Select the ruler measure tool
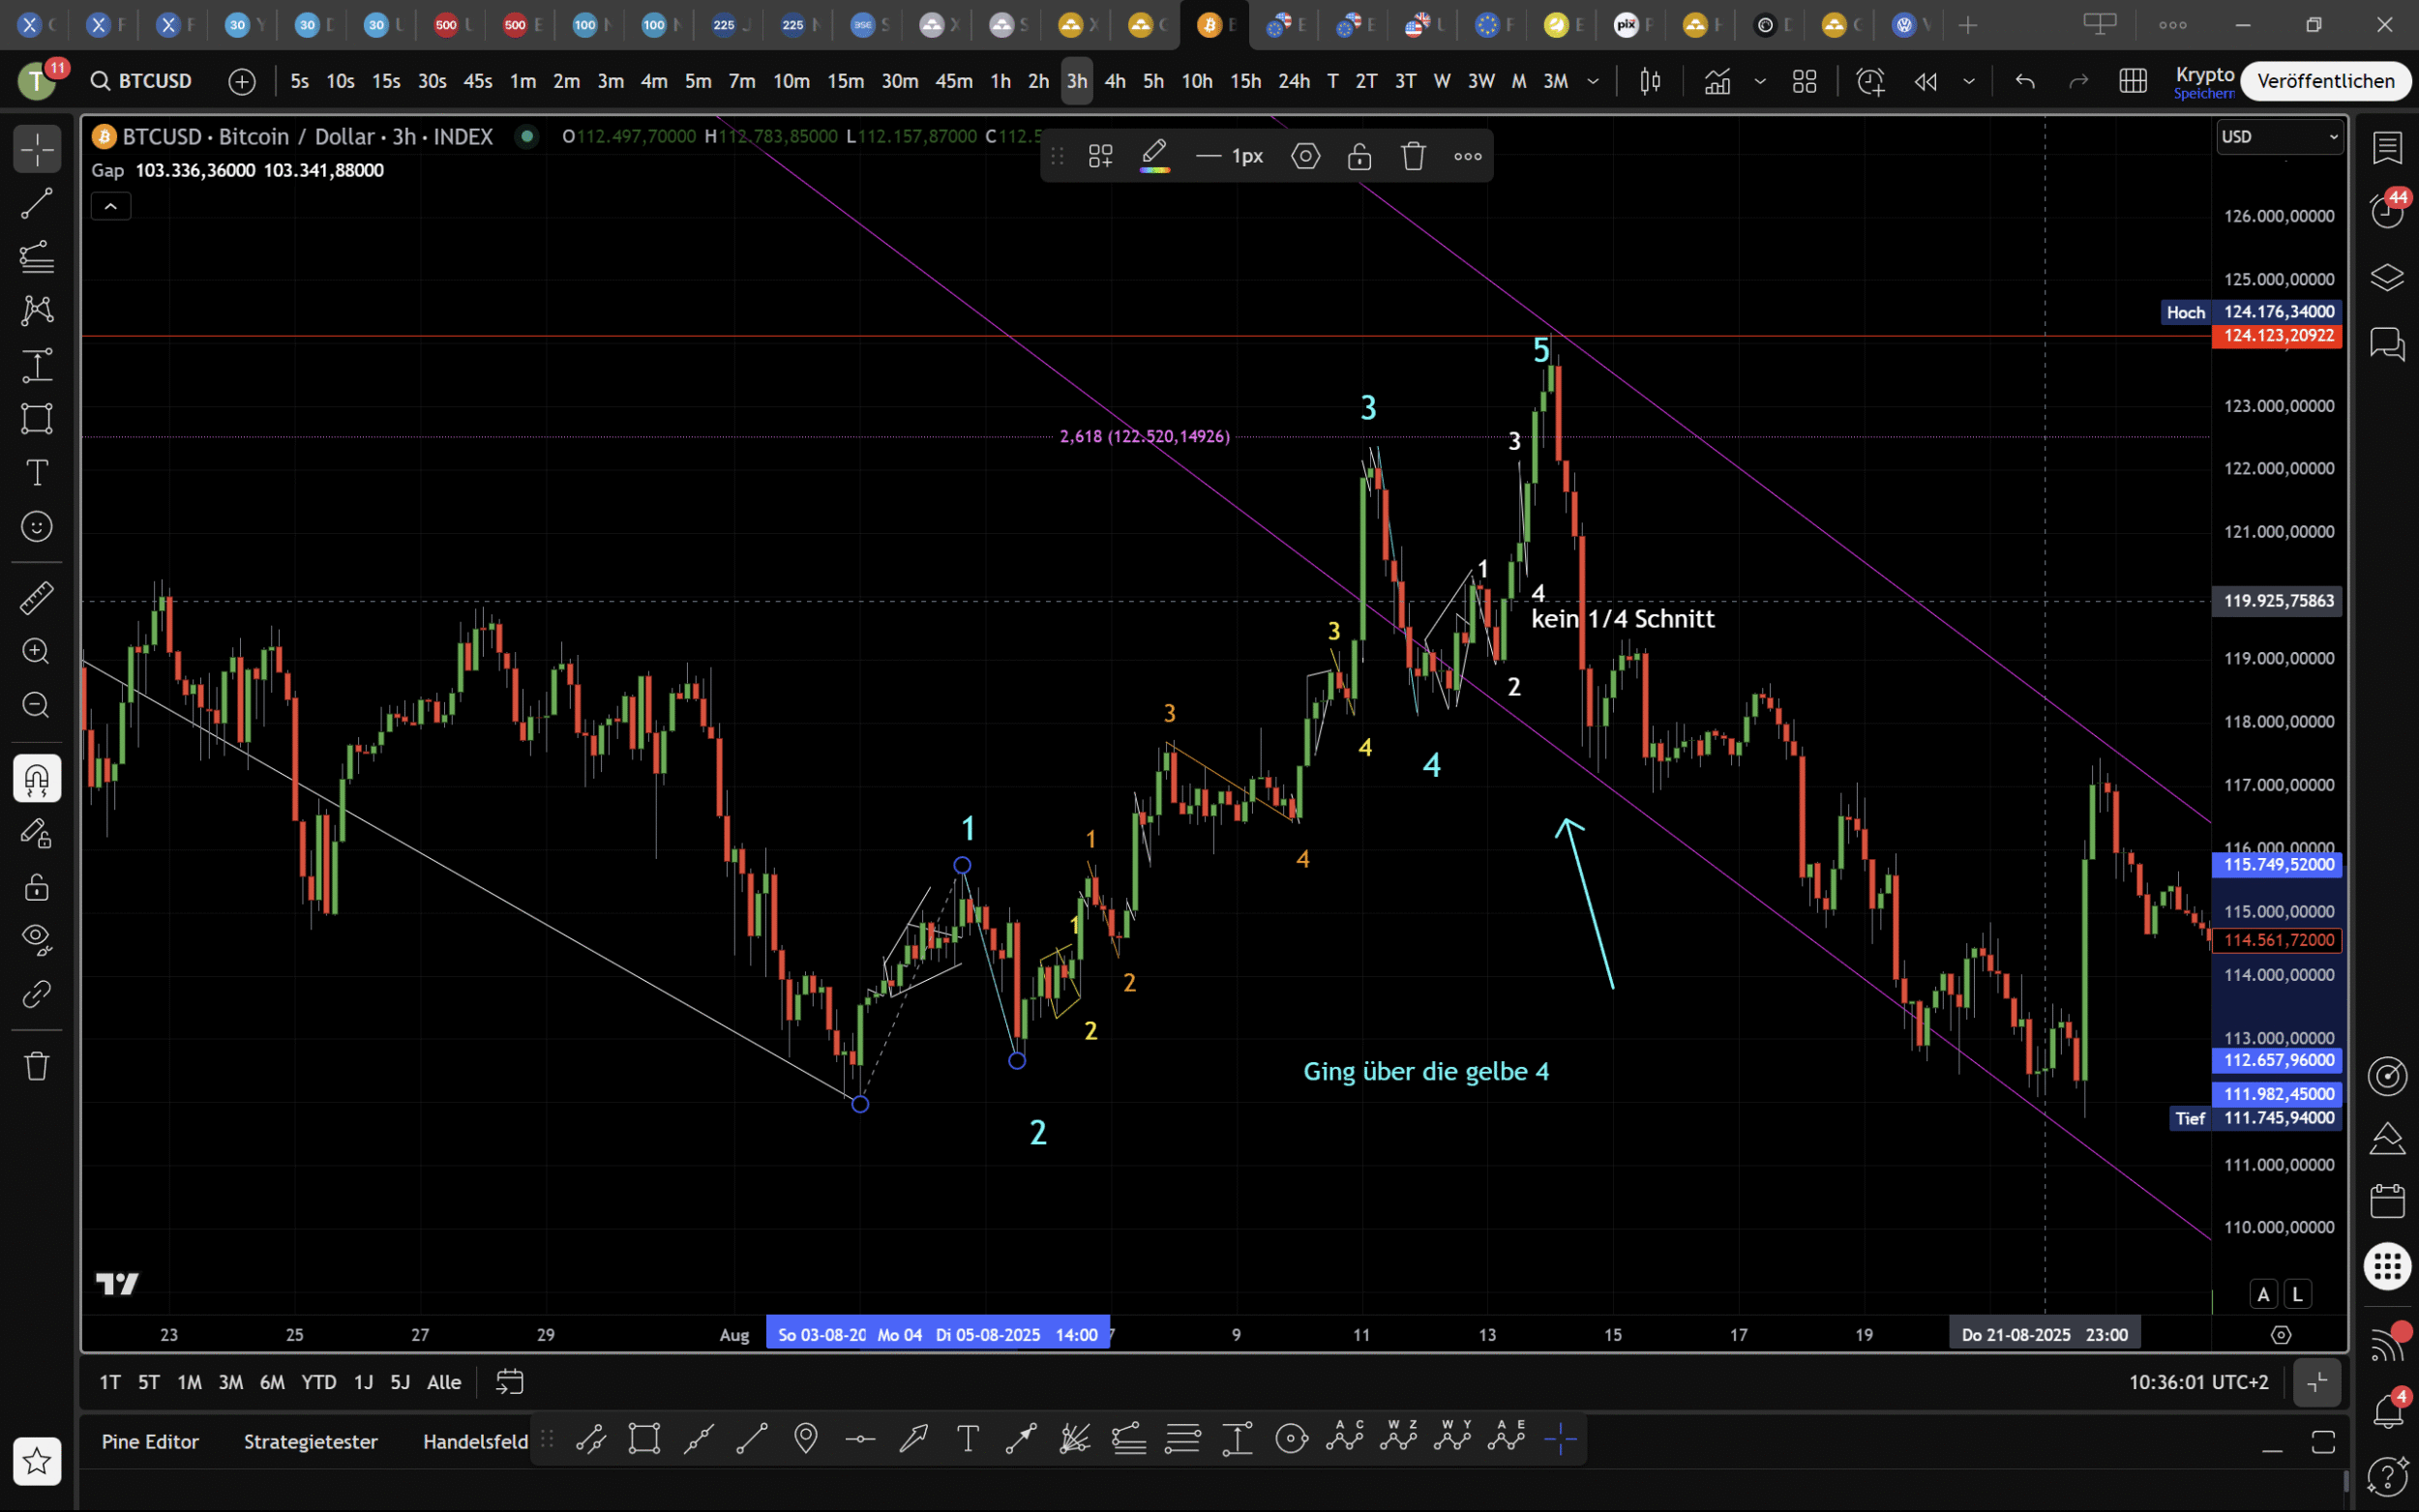The width and height of the screenshot is (2419, 1512). tap(37, 598)
